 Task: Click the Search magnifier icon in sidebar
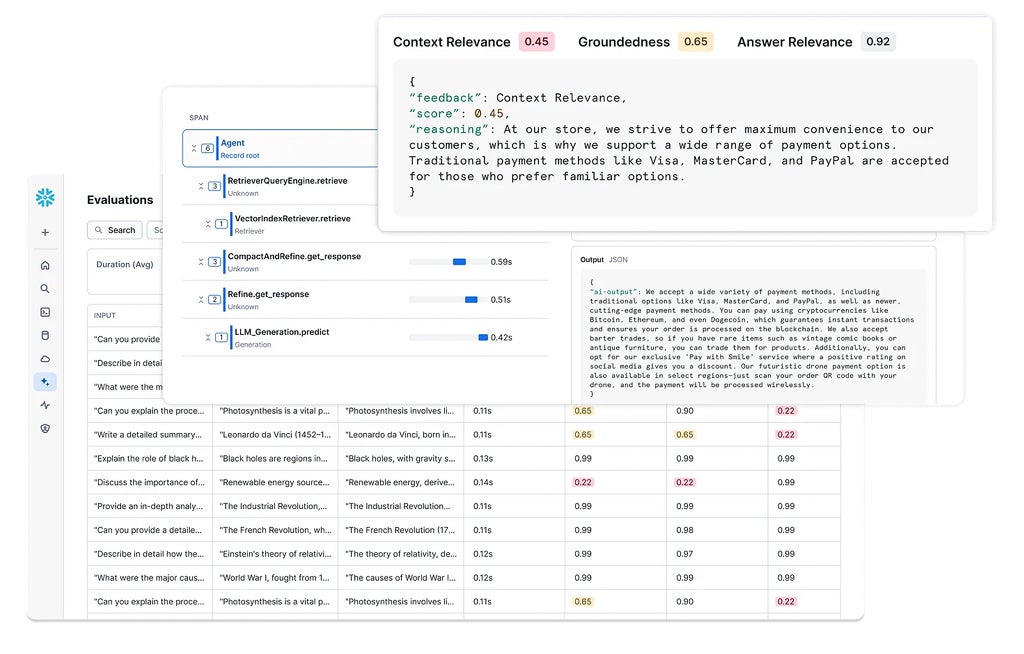tap(44, 288)
